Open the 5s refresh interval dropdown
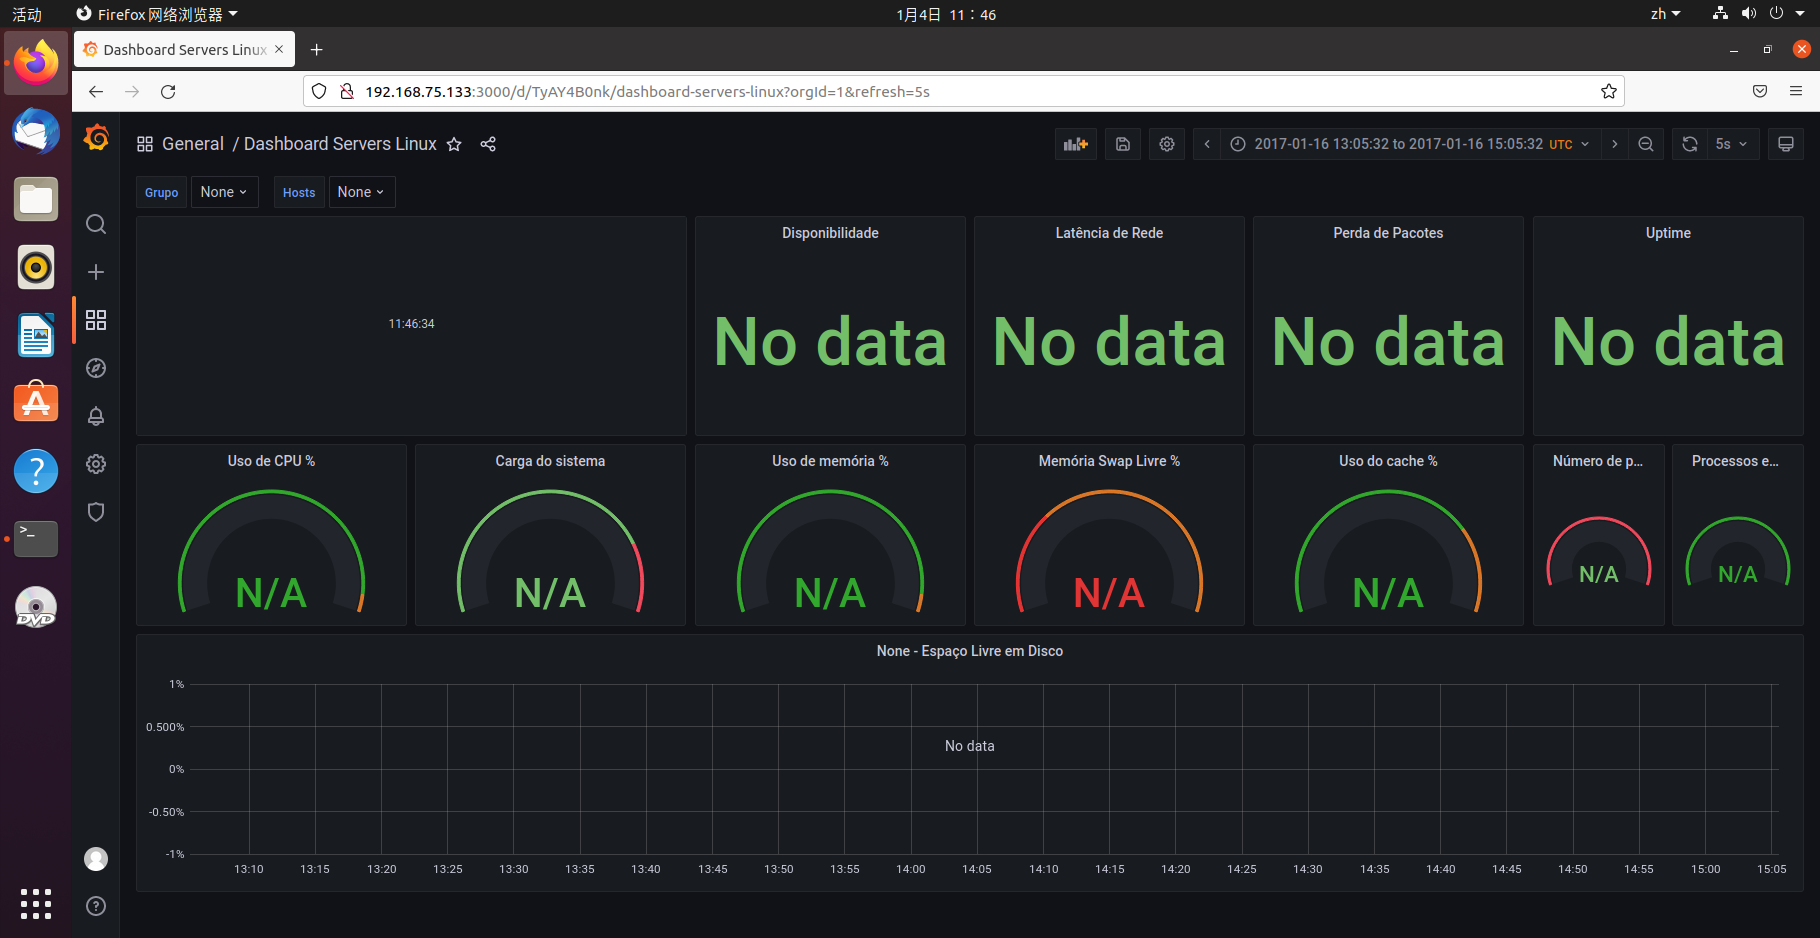Image resolution: width=1820 pixels, height=938 pixels. [x=1729, y=143]
